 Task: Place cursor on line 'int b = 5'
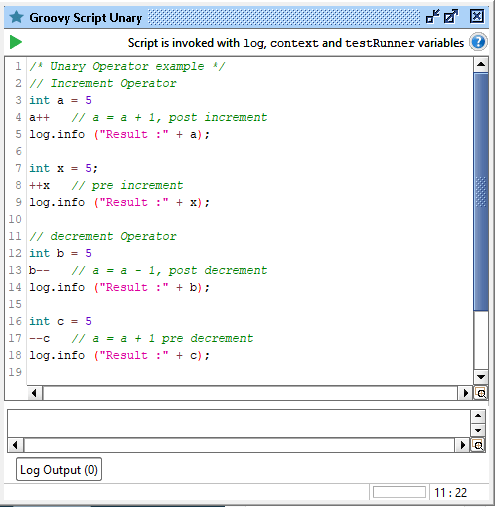click(x=60, y=253)
